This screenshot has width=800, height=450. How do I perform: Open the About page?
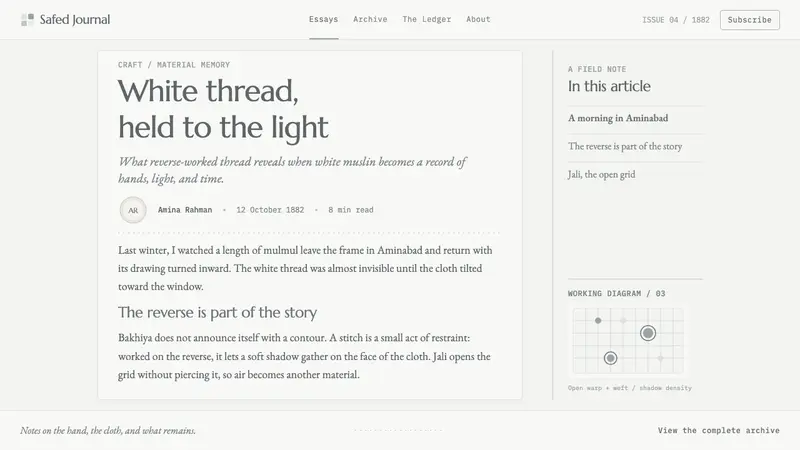click(x=478, y=19)
